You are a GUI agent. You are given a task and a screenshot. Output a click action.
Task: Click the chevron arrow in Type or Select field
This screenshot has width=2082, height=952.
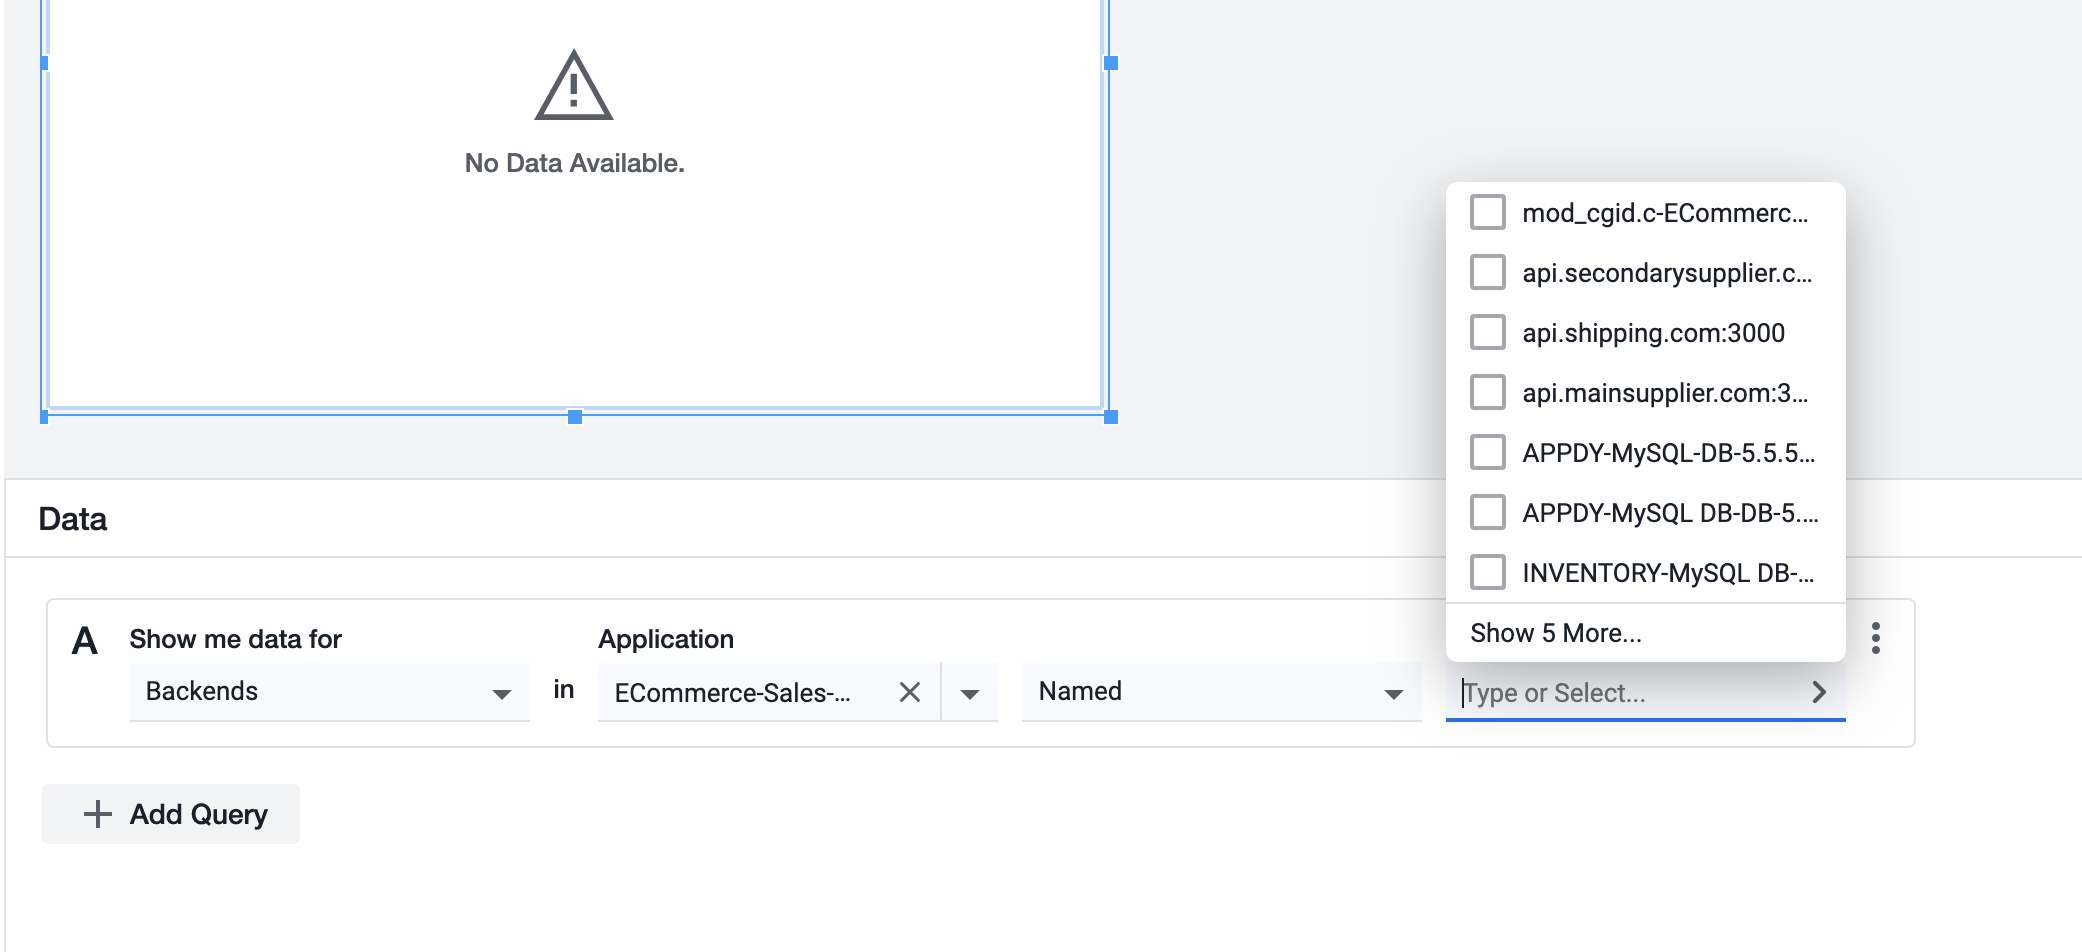1819,692
